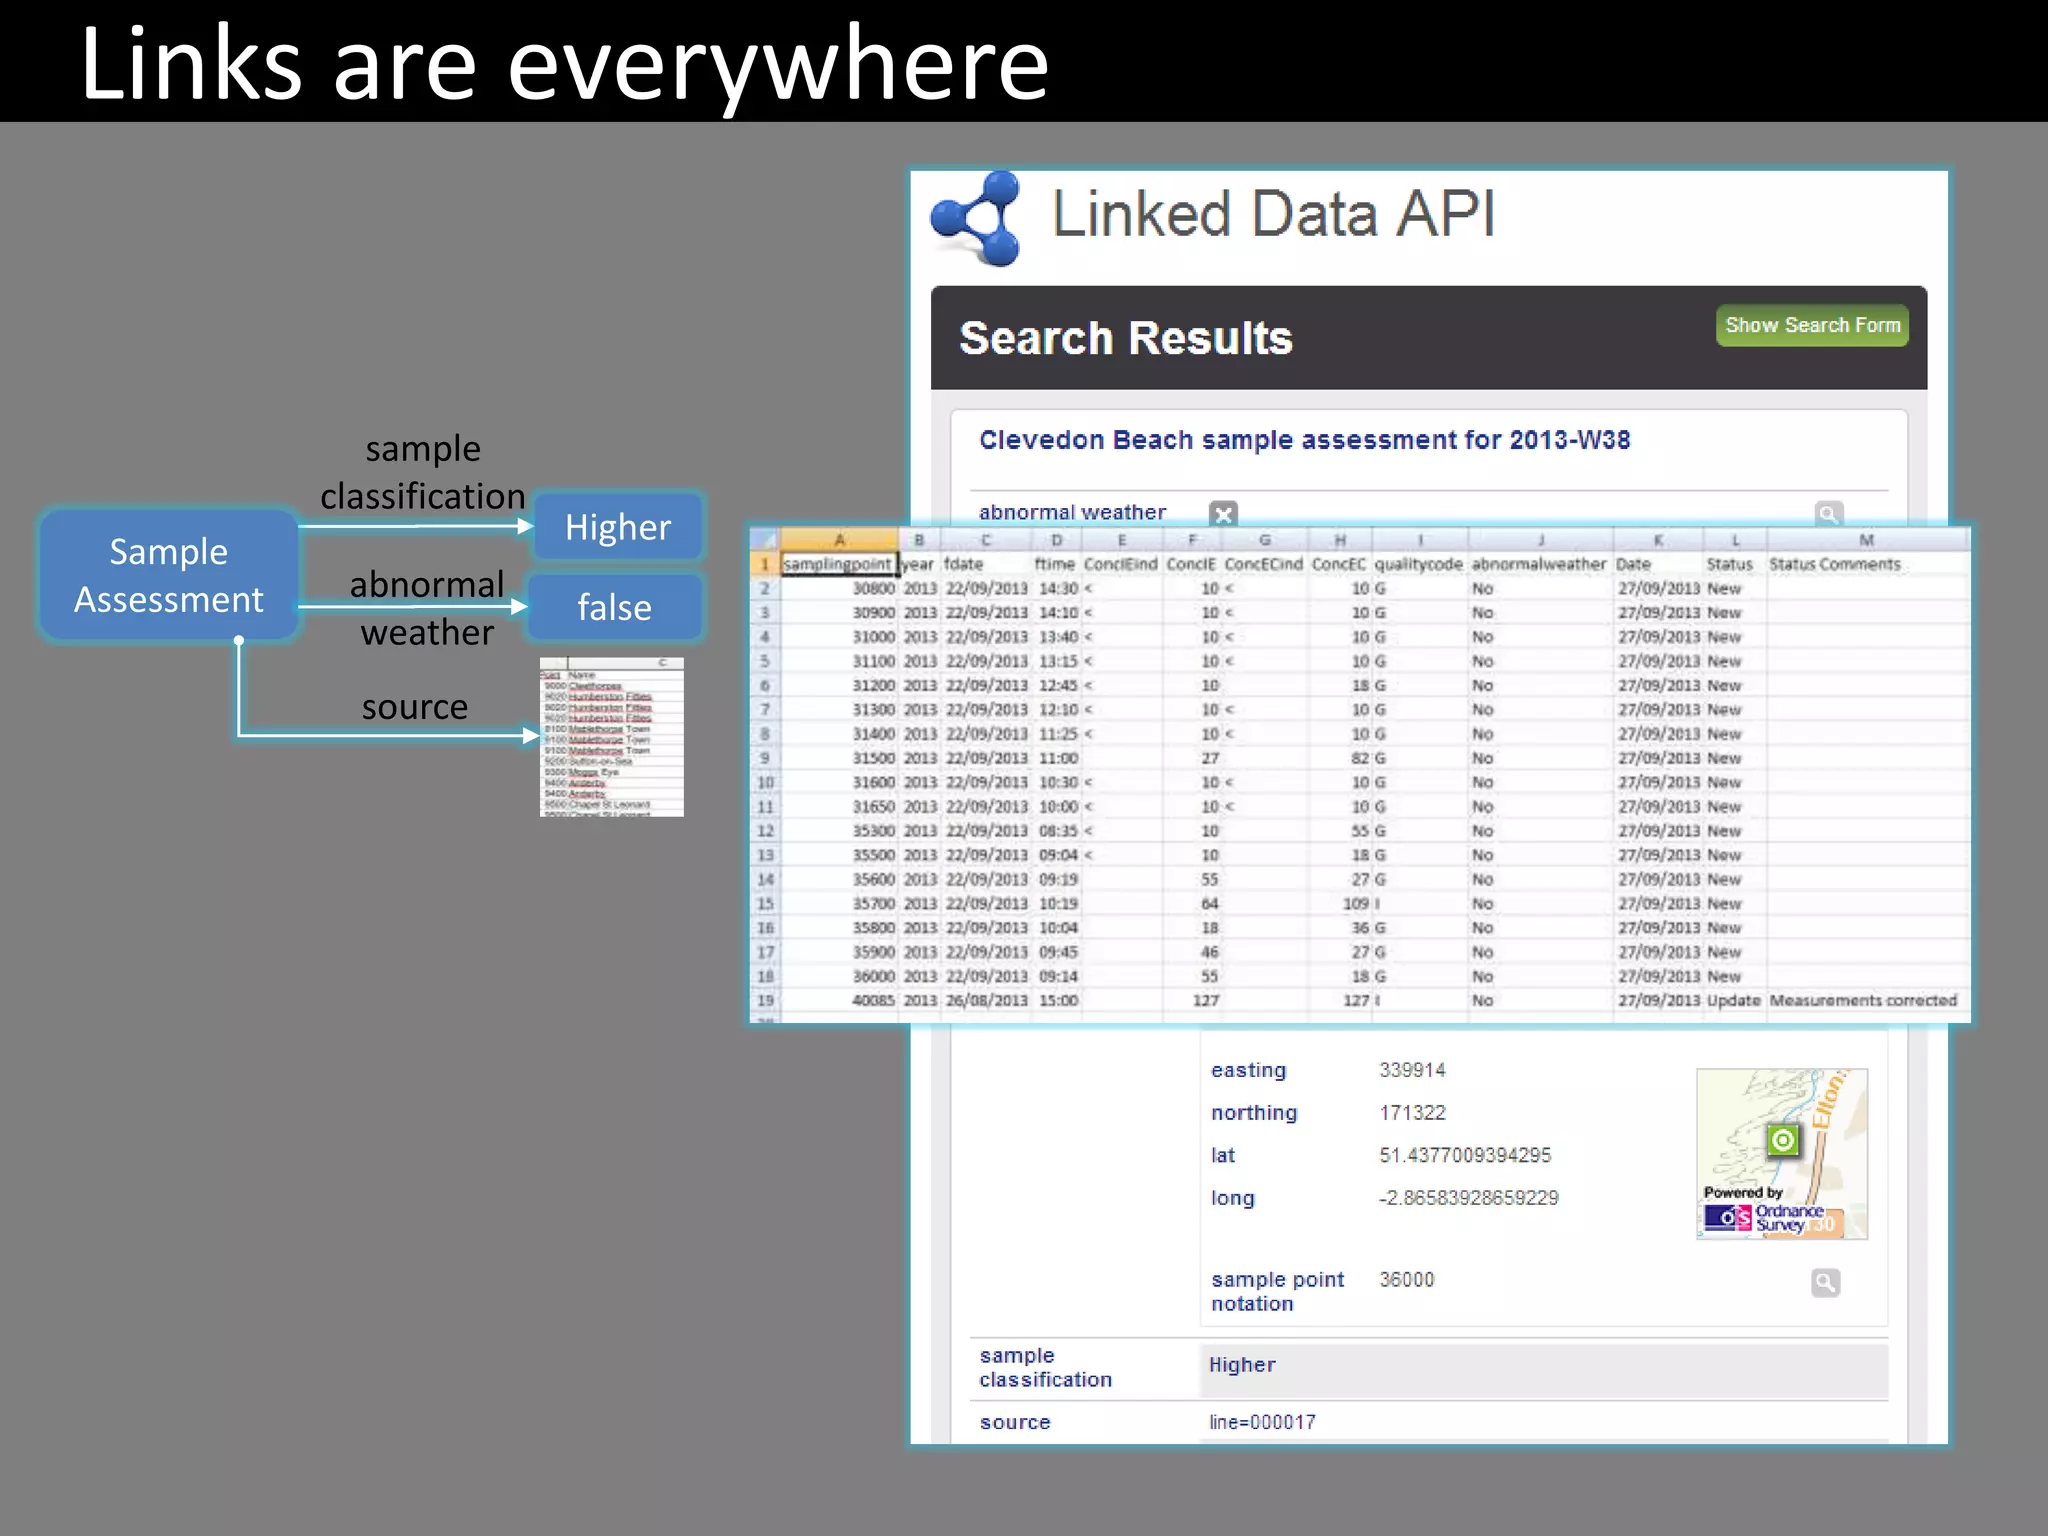Select the Sample Assessment diagram box

169,575
